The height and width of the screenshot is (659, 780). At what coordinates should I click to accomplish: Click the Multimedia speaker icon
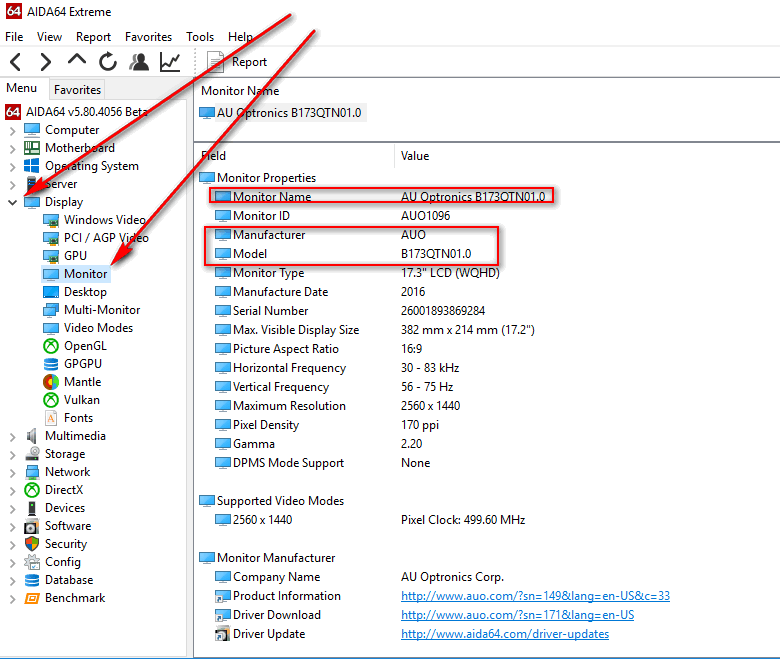pyautogui.click(x=32, y=436)
